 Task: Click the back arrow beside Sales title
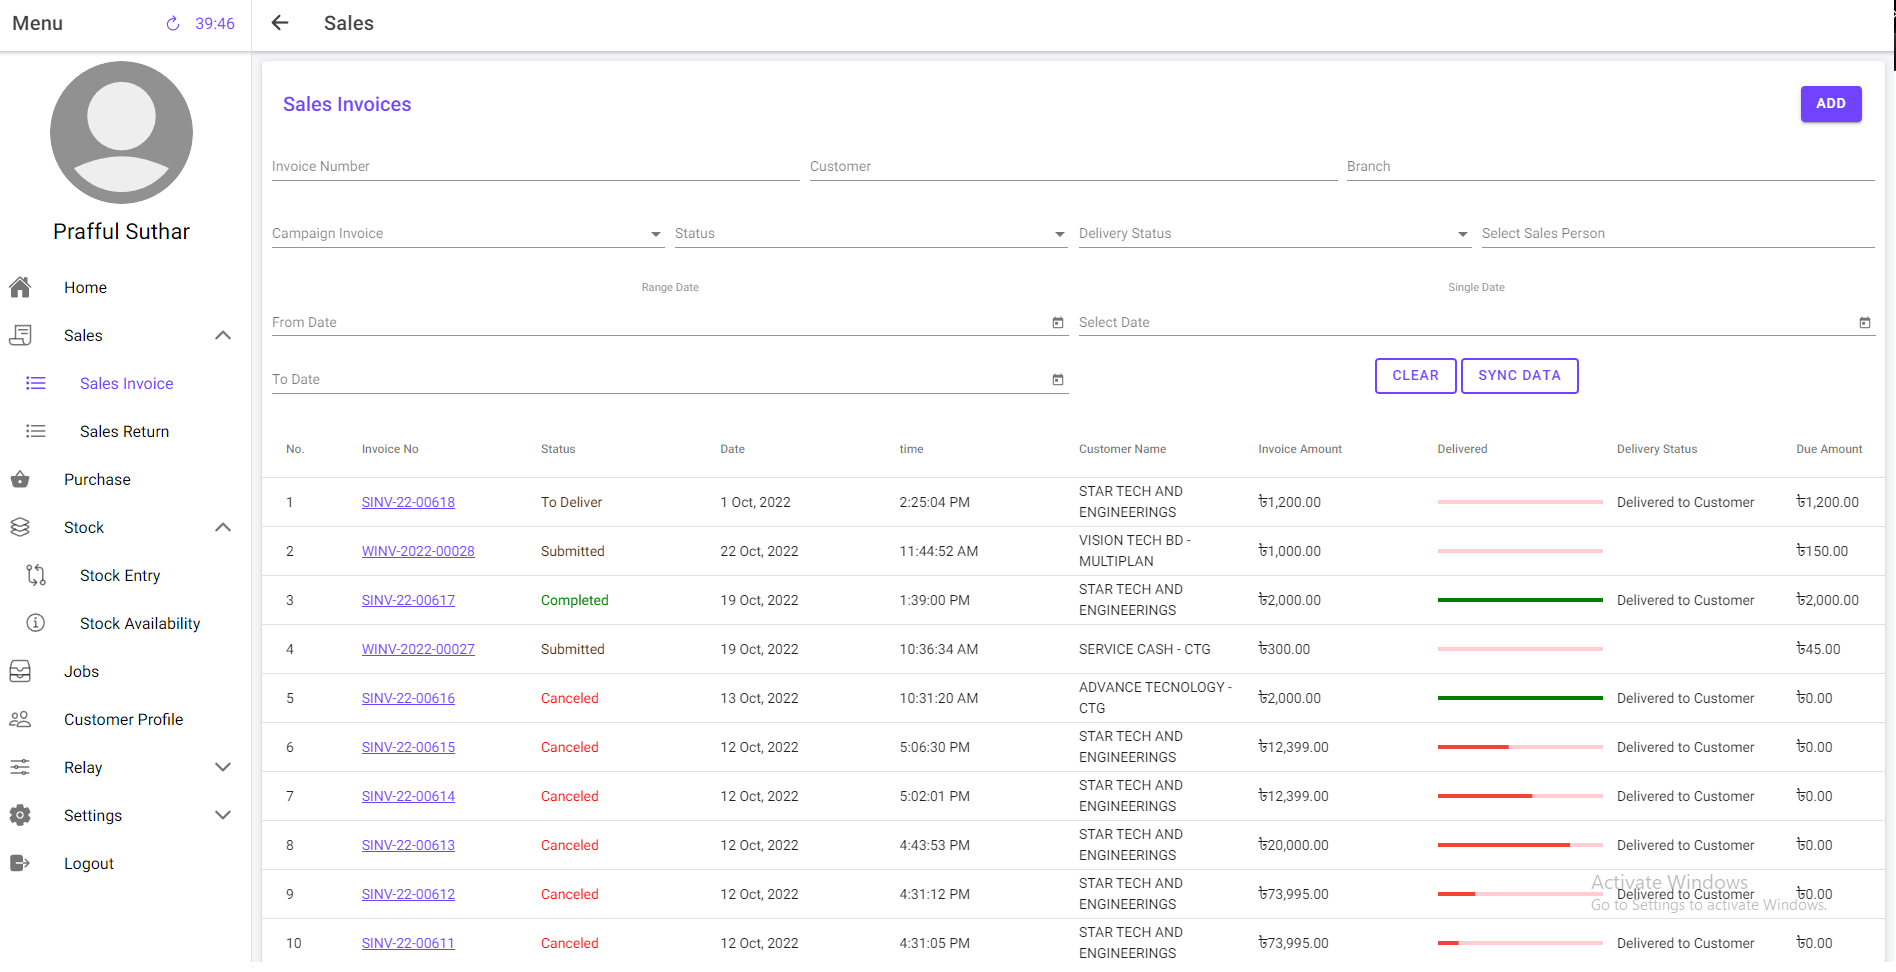point(280,23)
